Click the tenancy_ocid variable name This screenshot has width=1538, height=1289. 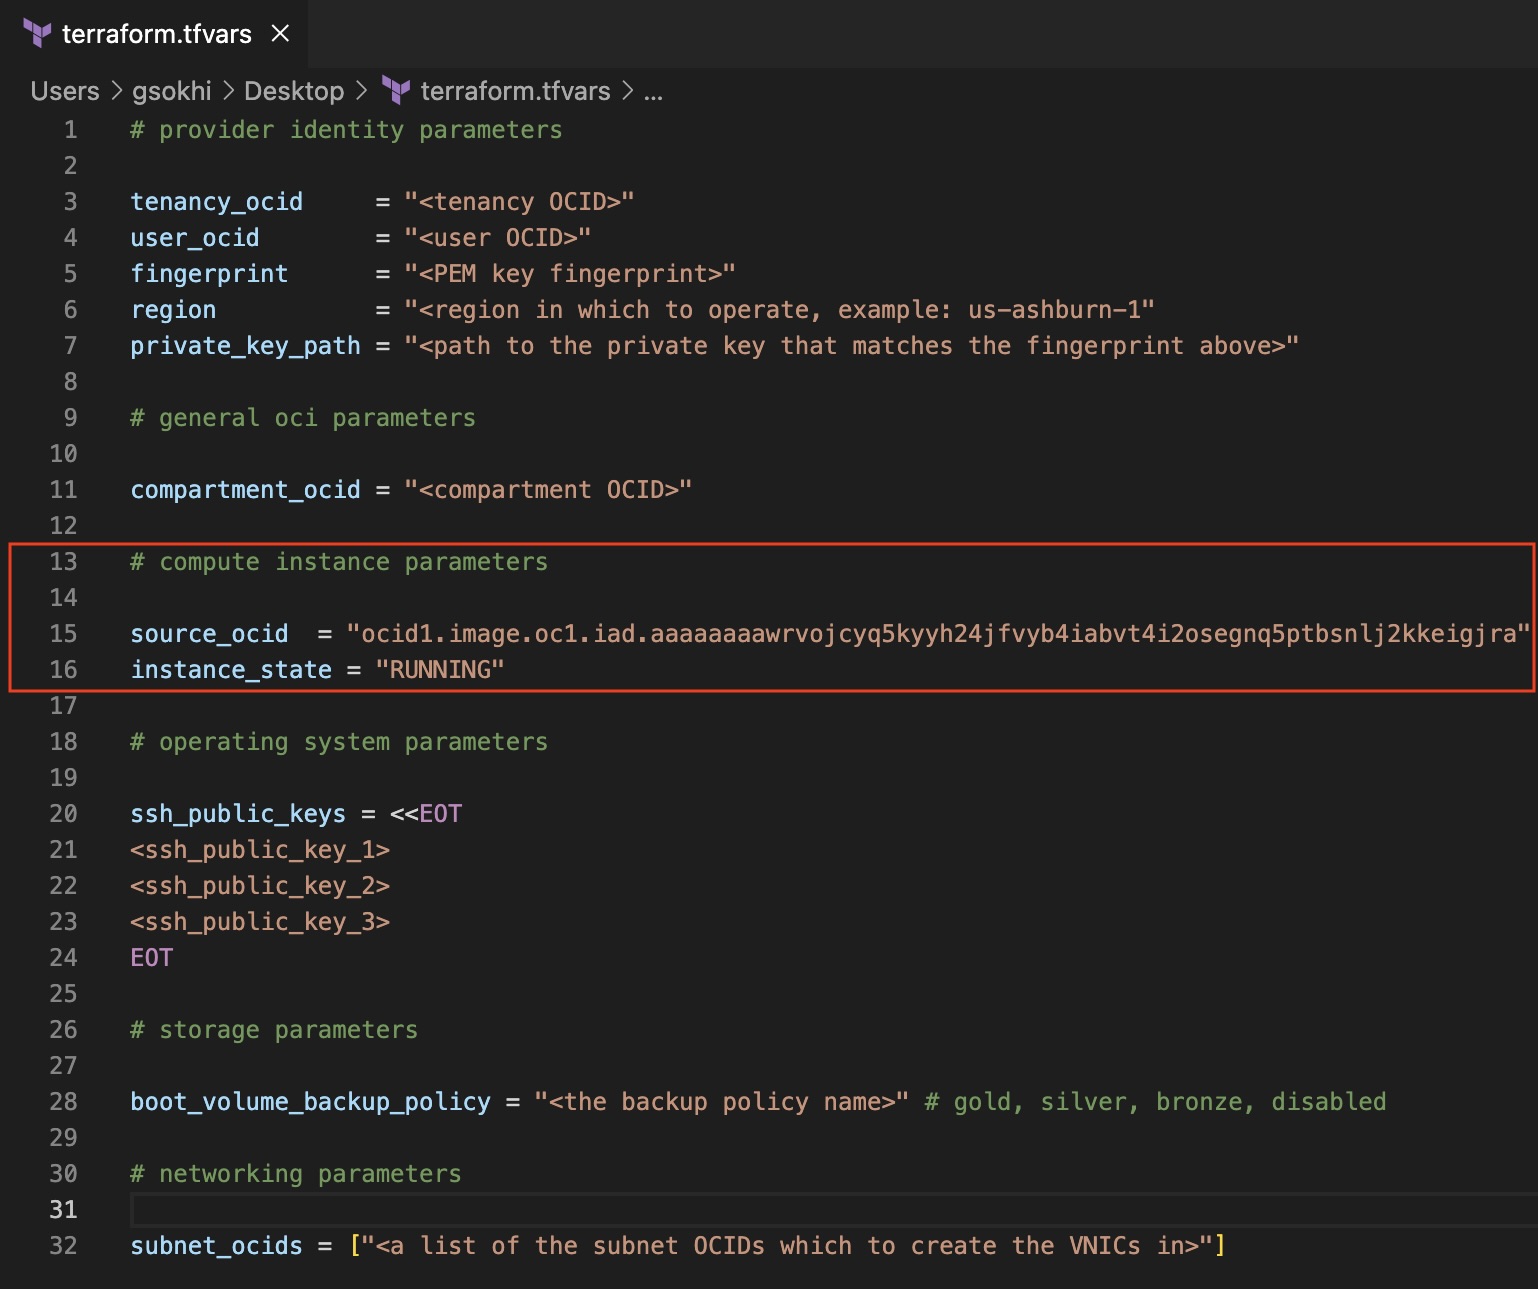[216, 201]
